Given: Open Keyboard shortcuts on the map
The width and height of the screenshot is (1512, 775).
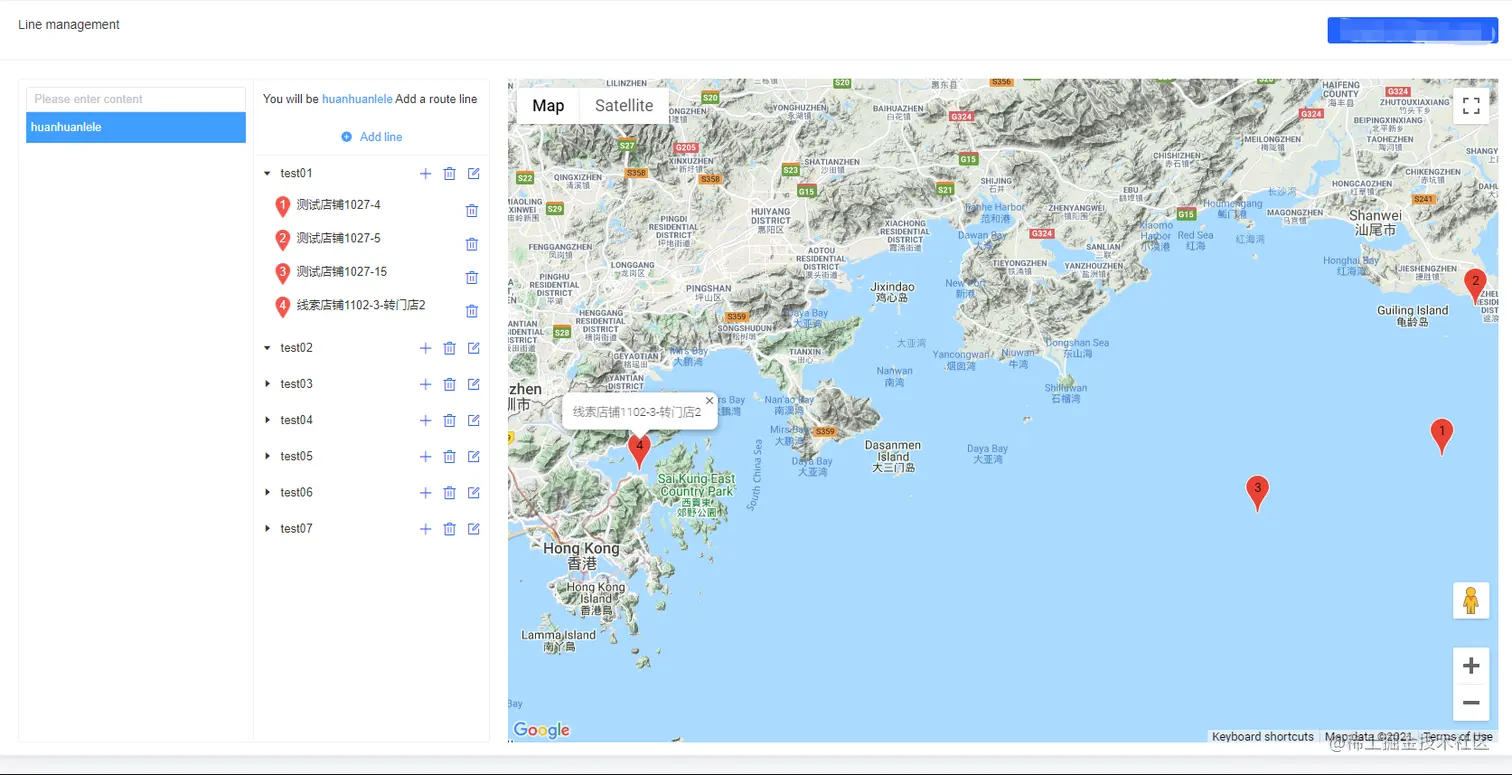Looking at the screenshot, I should (1263, 737).
